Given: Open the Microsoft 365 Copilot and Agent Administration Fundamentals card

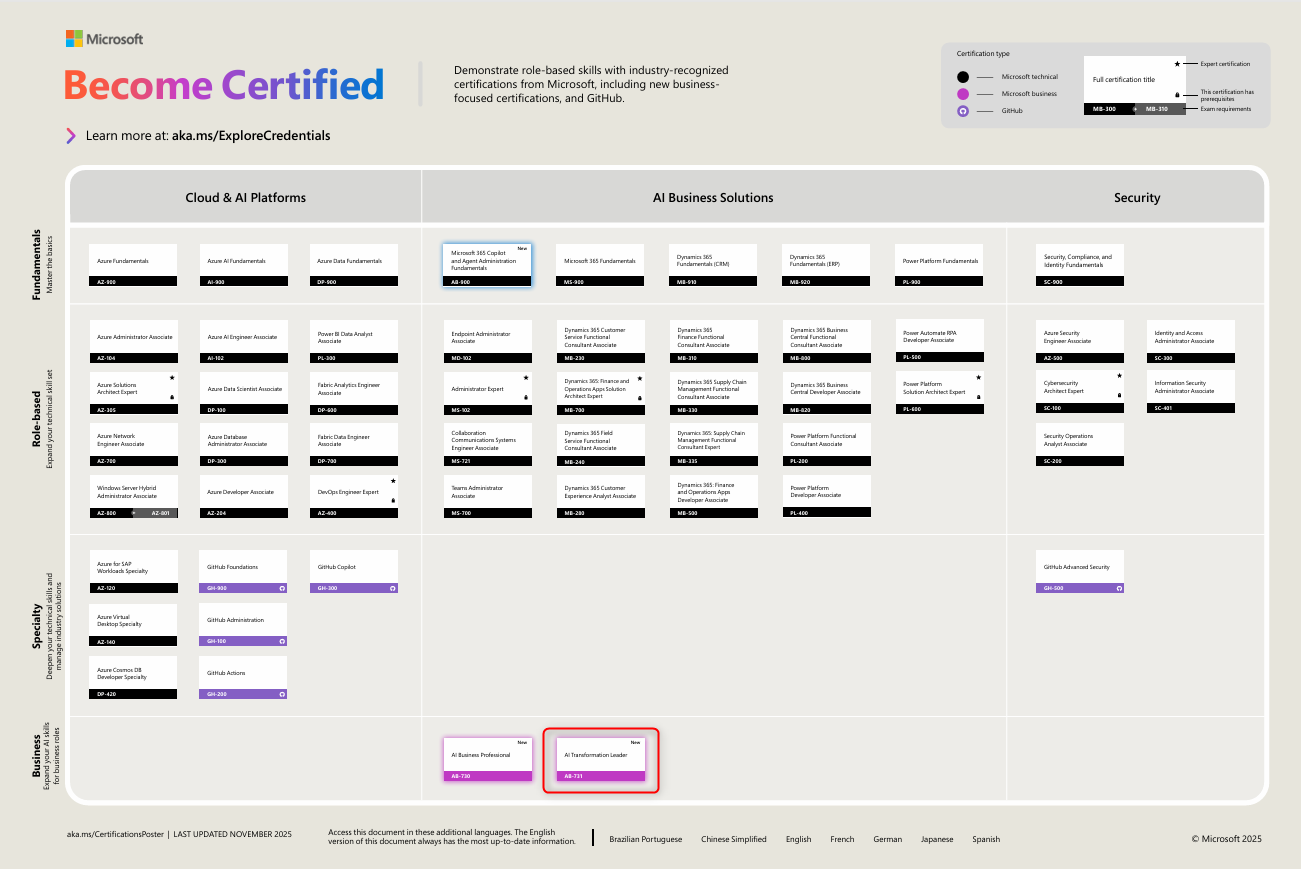Looking at the screenshot, I should tap(487, 265).
